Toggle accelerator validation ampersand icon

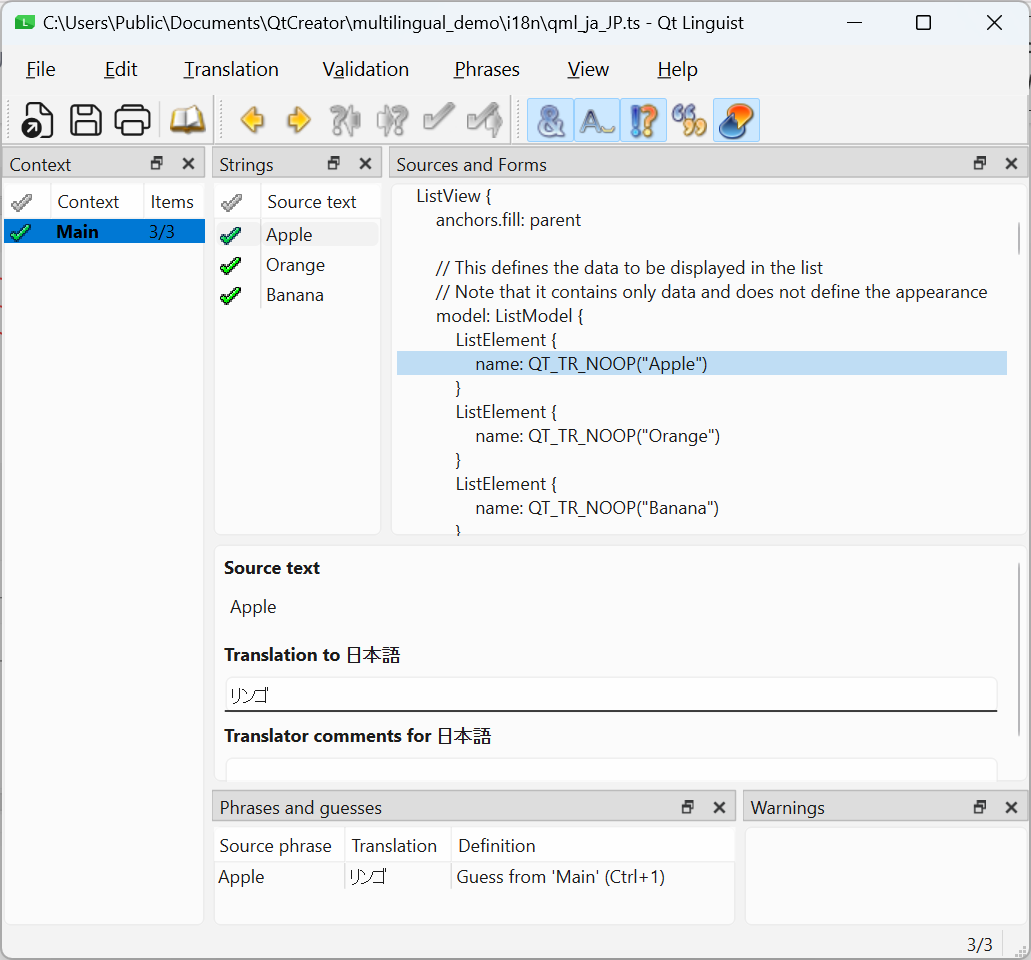pos(550,120)
